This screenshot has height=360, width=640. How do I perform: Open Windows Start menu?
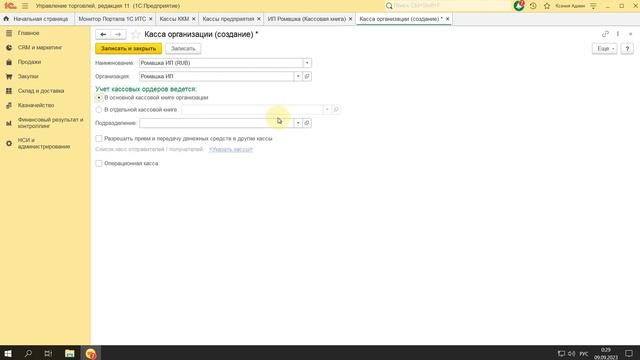(8, 353)
